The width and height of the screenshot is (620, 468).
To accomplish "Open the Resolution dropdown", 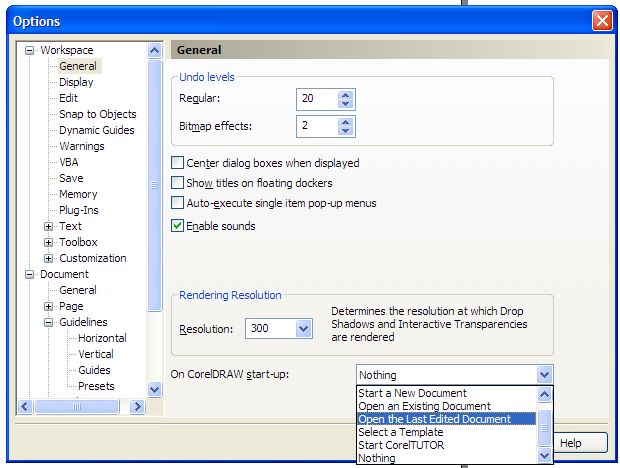I will click(x=304, y=328).
